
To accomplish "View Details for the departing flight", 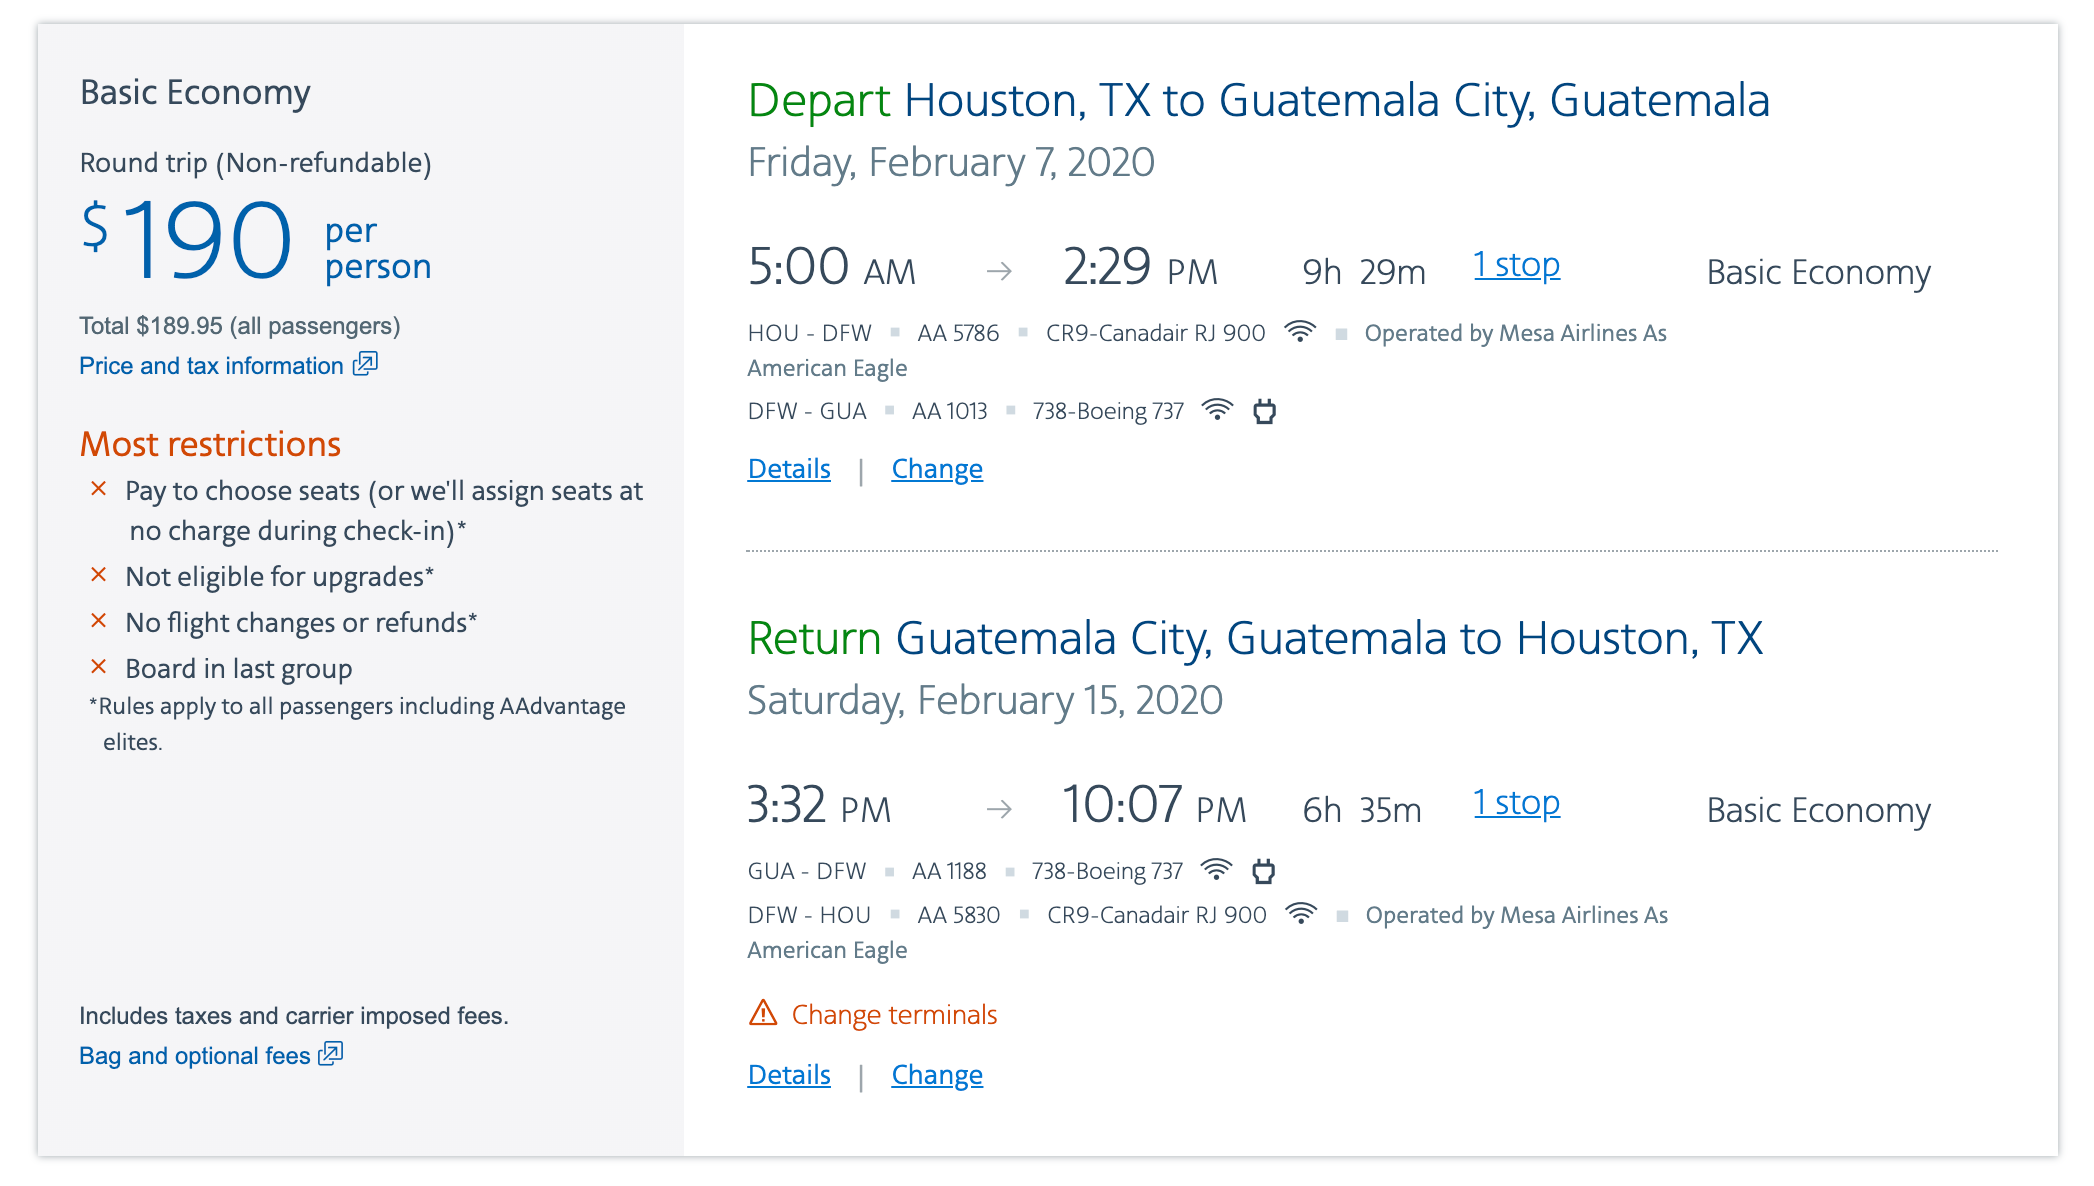I will click(789, 469).
